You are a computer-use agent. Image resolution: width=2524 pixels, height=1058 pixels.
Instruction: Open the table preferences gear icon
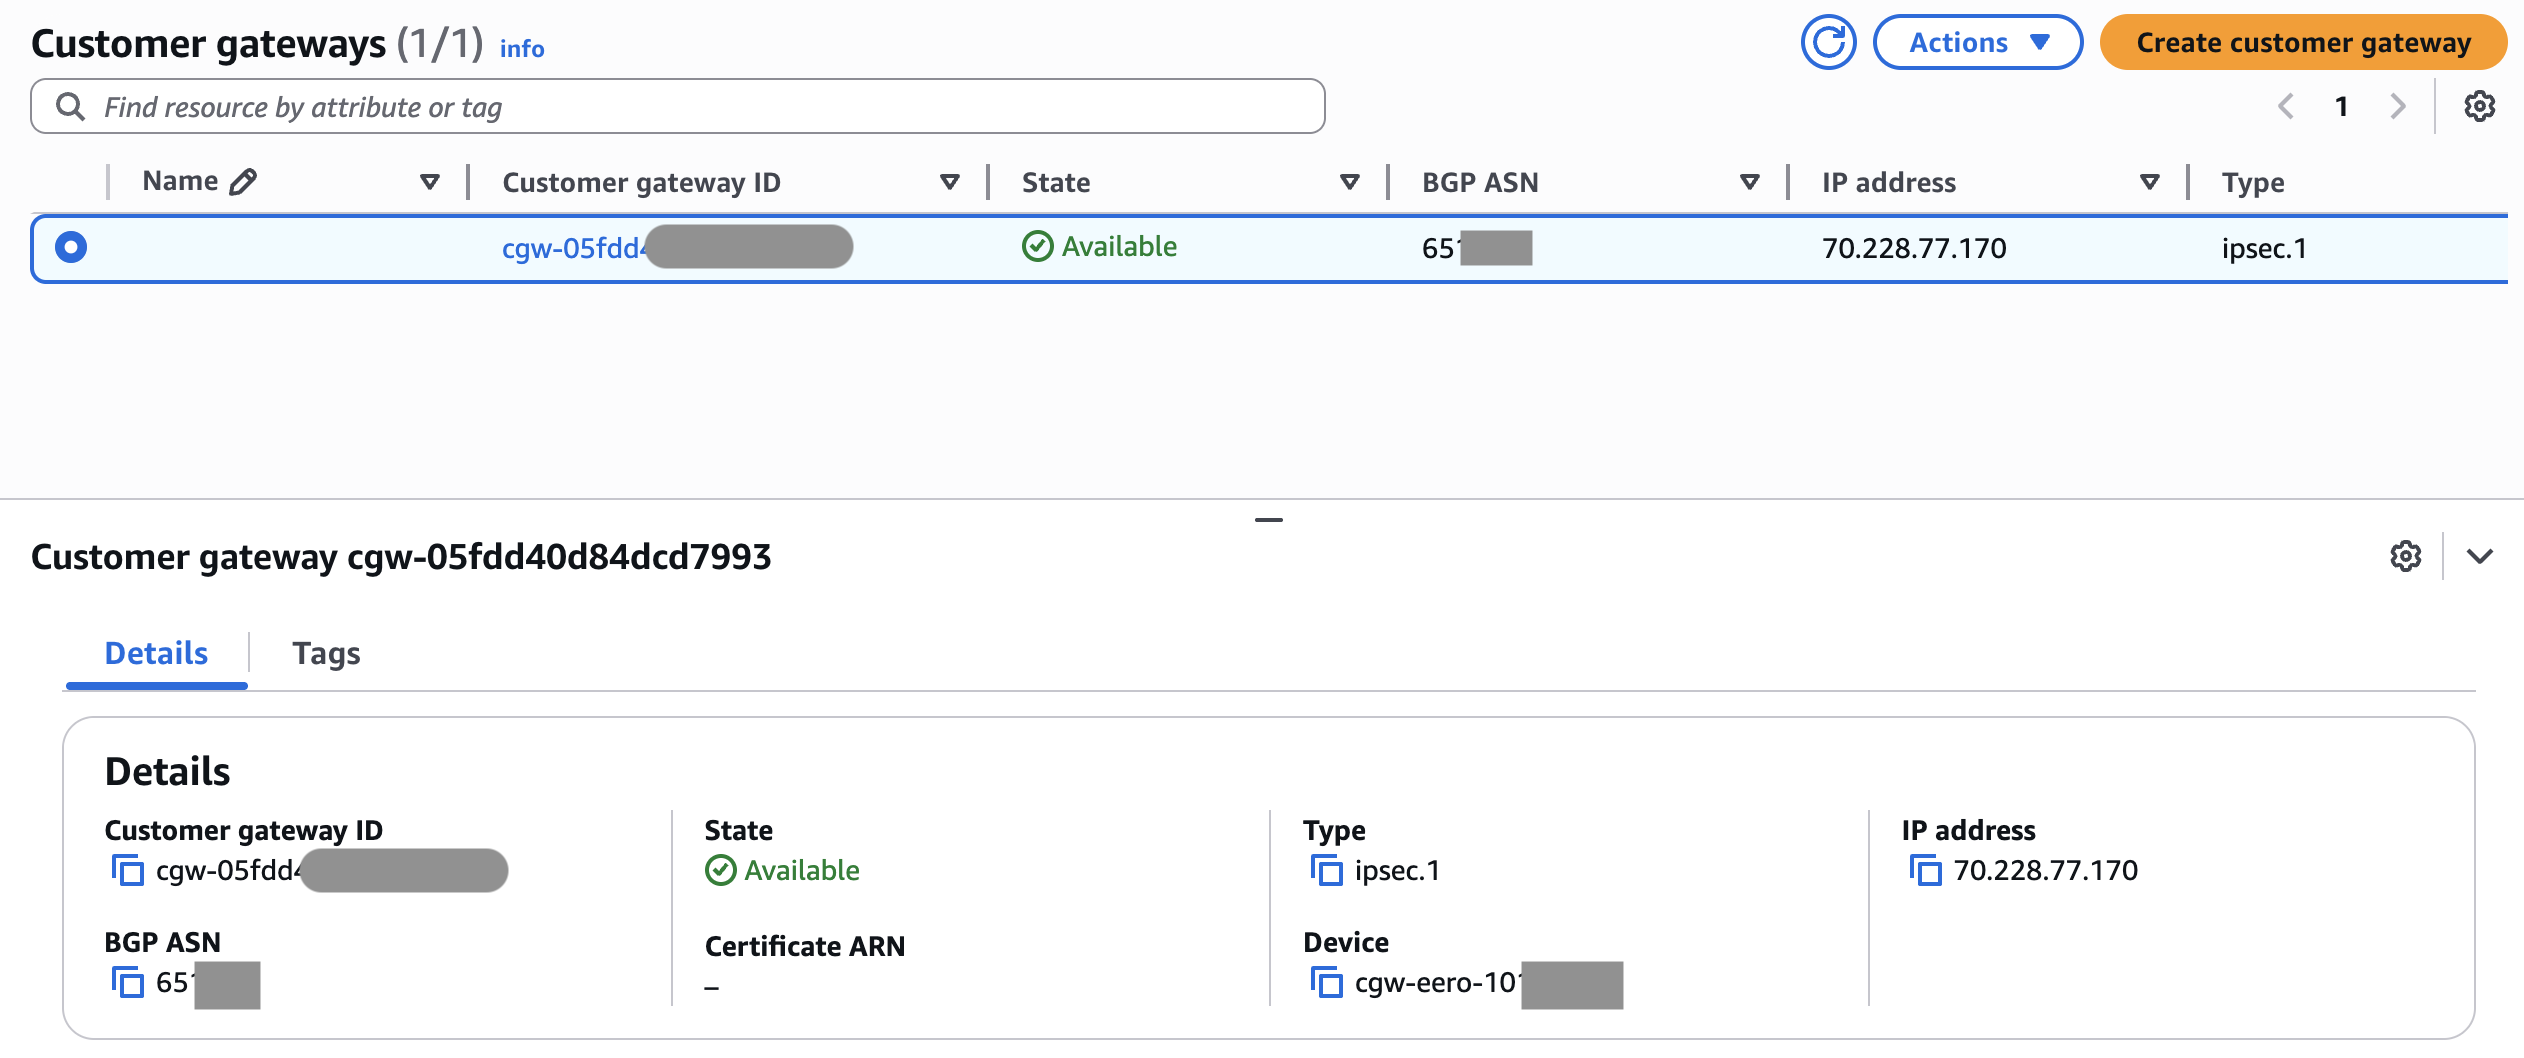coord(2480,105)
